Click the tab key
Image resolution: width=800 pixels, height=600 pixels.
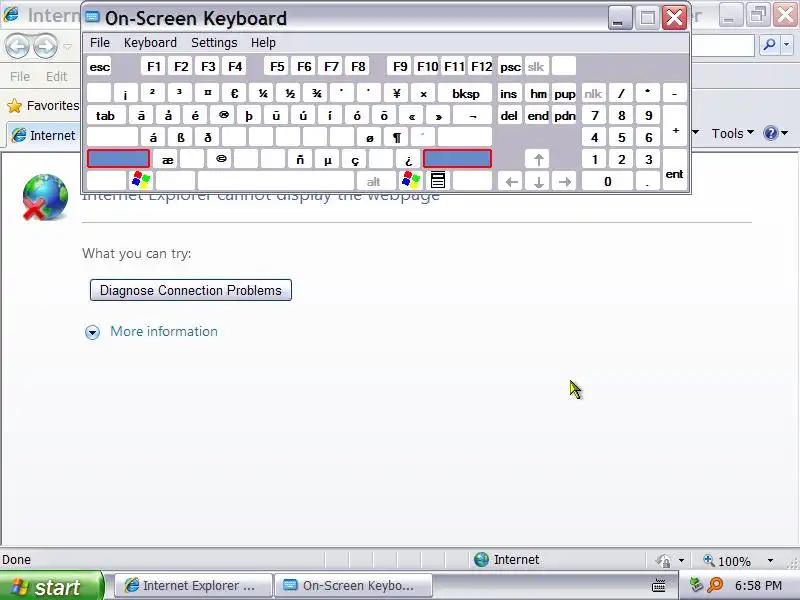[106, 115]
